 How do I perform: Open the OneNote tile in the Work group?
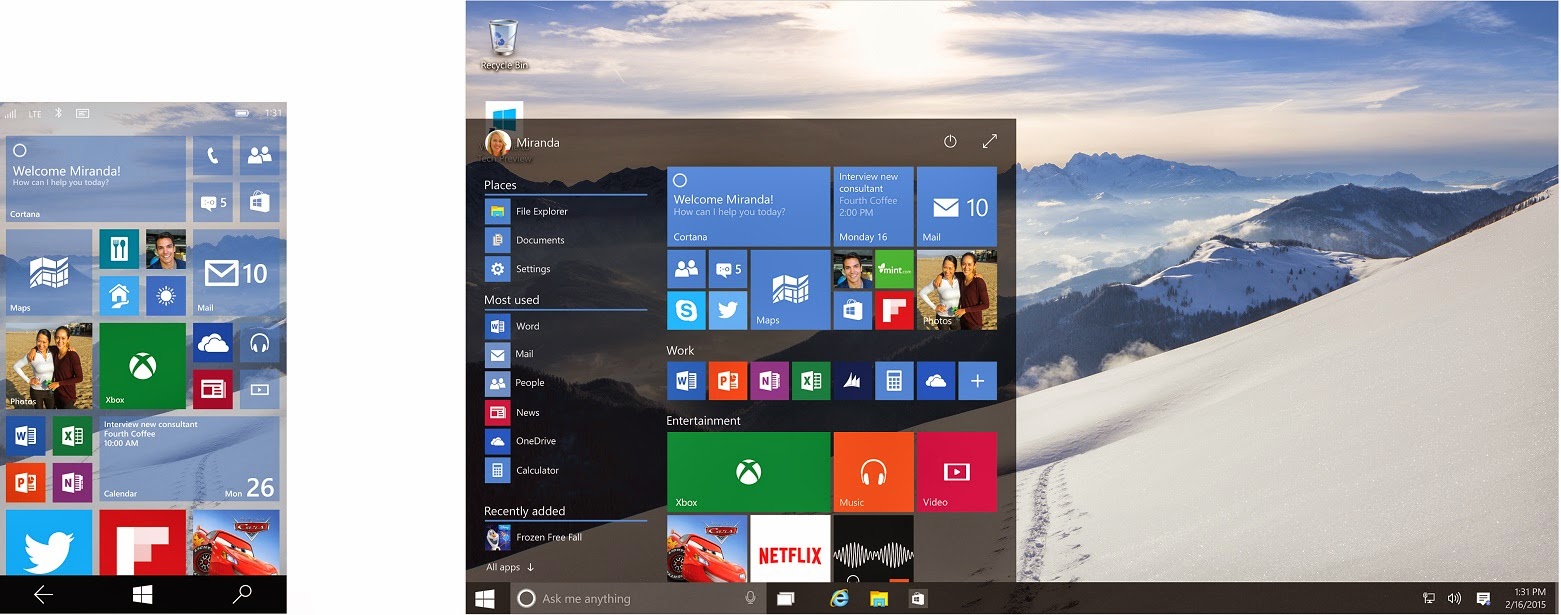pos(769,381)
